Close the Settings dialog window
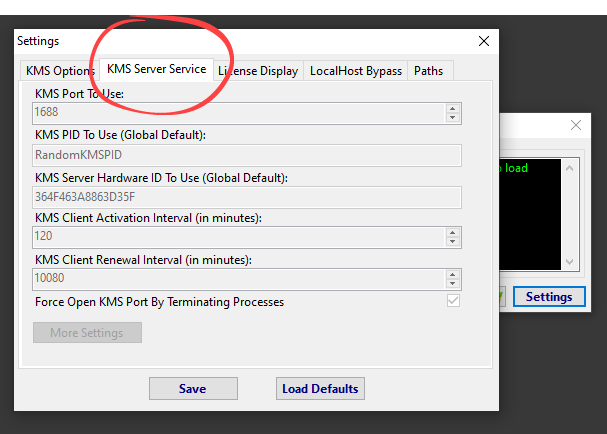Viewport: 607px width, 434px height. 484,41
